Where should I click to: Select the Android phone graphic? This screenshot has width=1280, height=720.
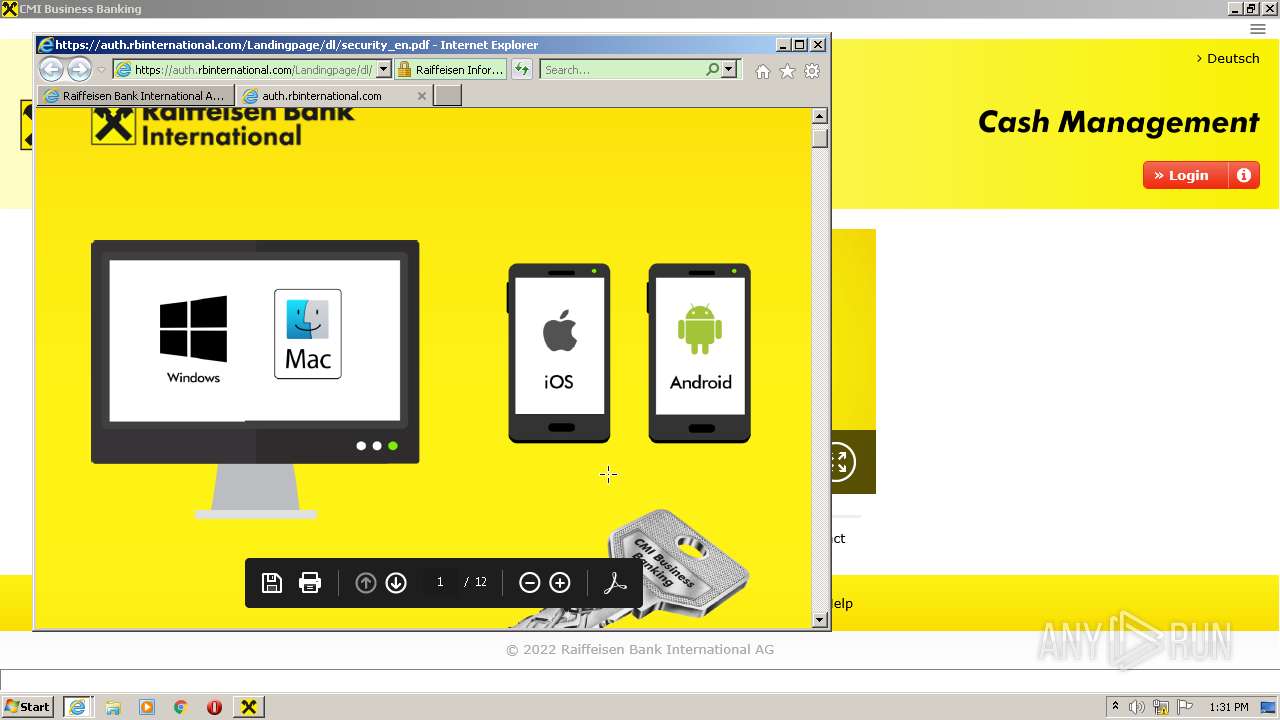point(700,353)
